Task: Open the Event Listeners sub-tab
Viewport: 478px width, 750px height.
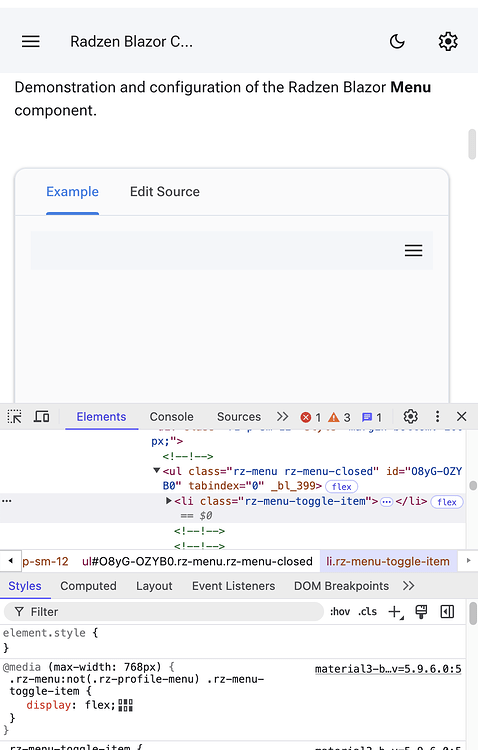Action: (x=233, y=586)
